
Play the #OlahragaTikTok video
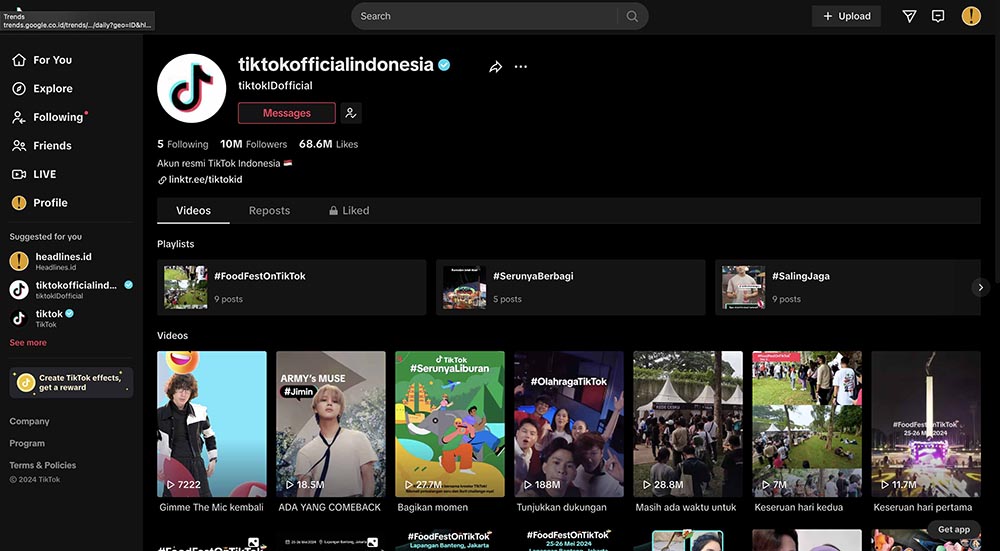[569, 424]
